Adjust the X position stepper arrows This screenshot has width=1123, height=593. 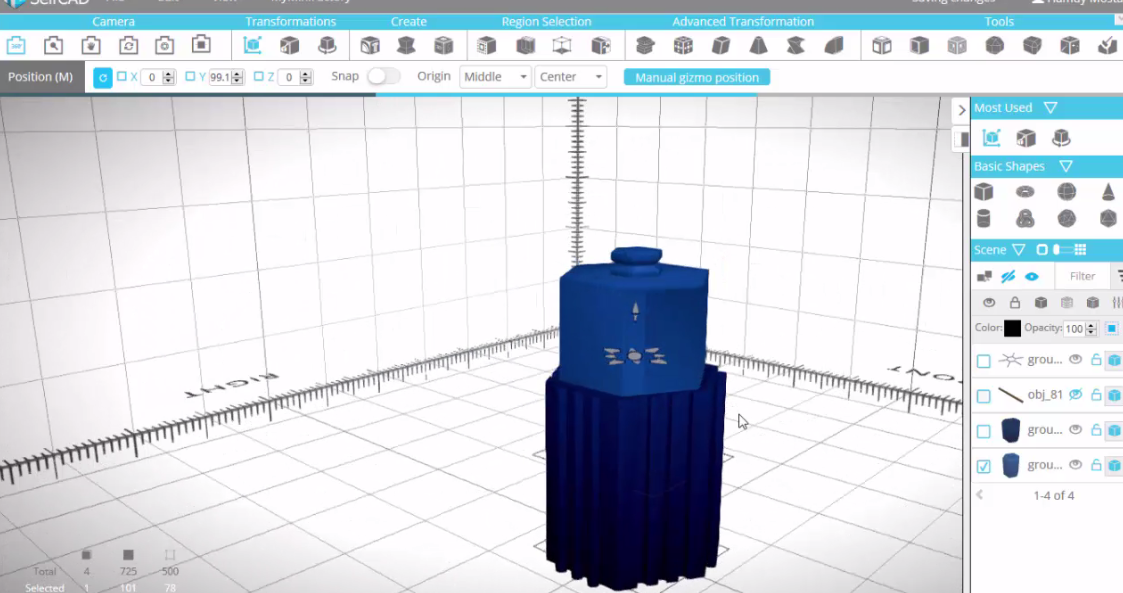(168, 77)
